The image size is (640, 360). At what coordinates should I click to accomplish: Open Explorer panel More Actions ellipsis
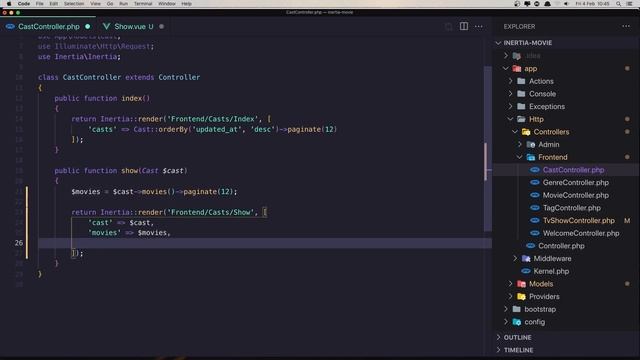click(626, 27)
